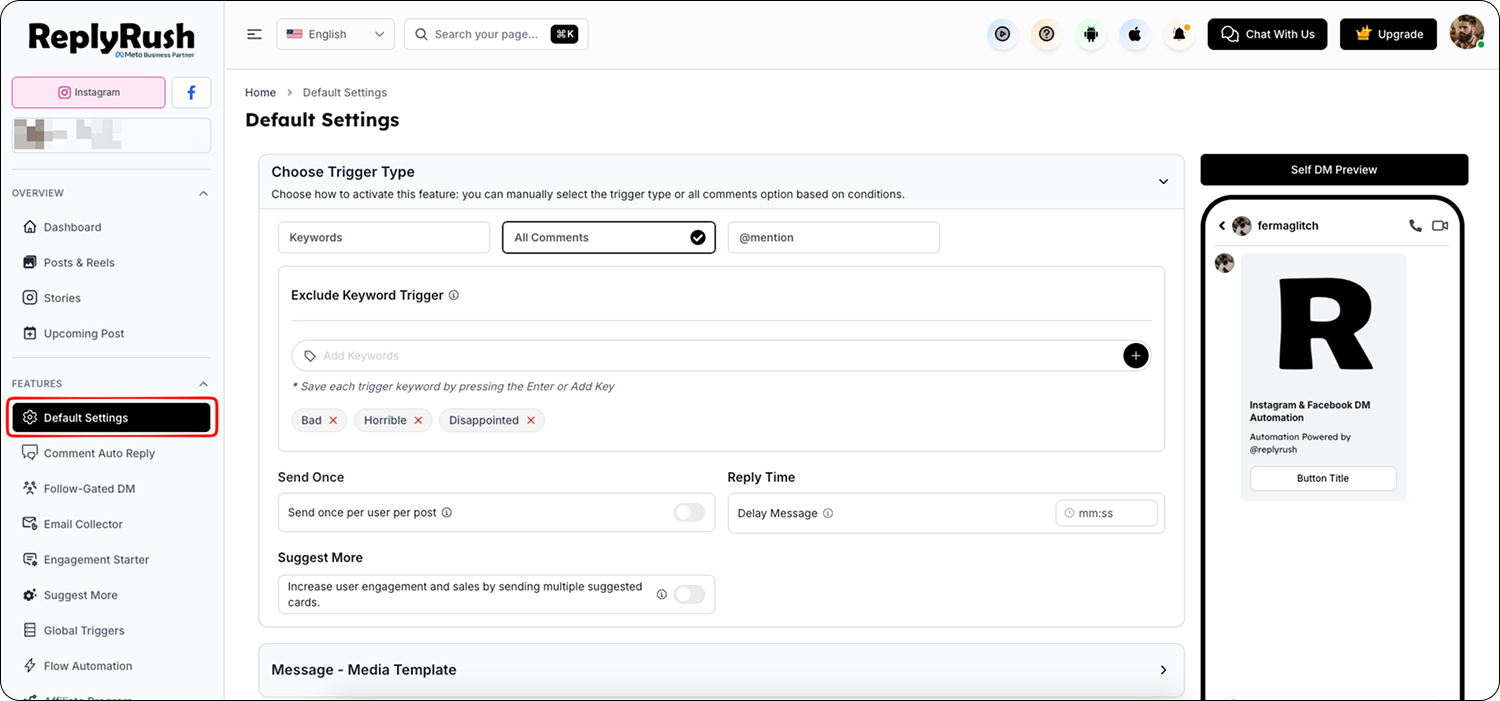This screenshot has height=701, width=1500.
Task: Click info icon beside Delay Message
Action: point(828,513)
